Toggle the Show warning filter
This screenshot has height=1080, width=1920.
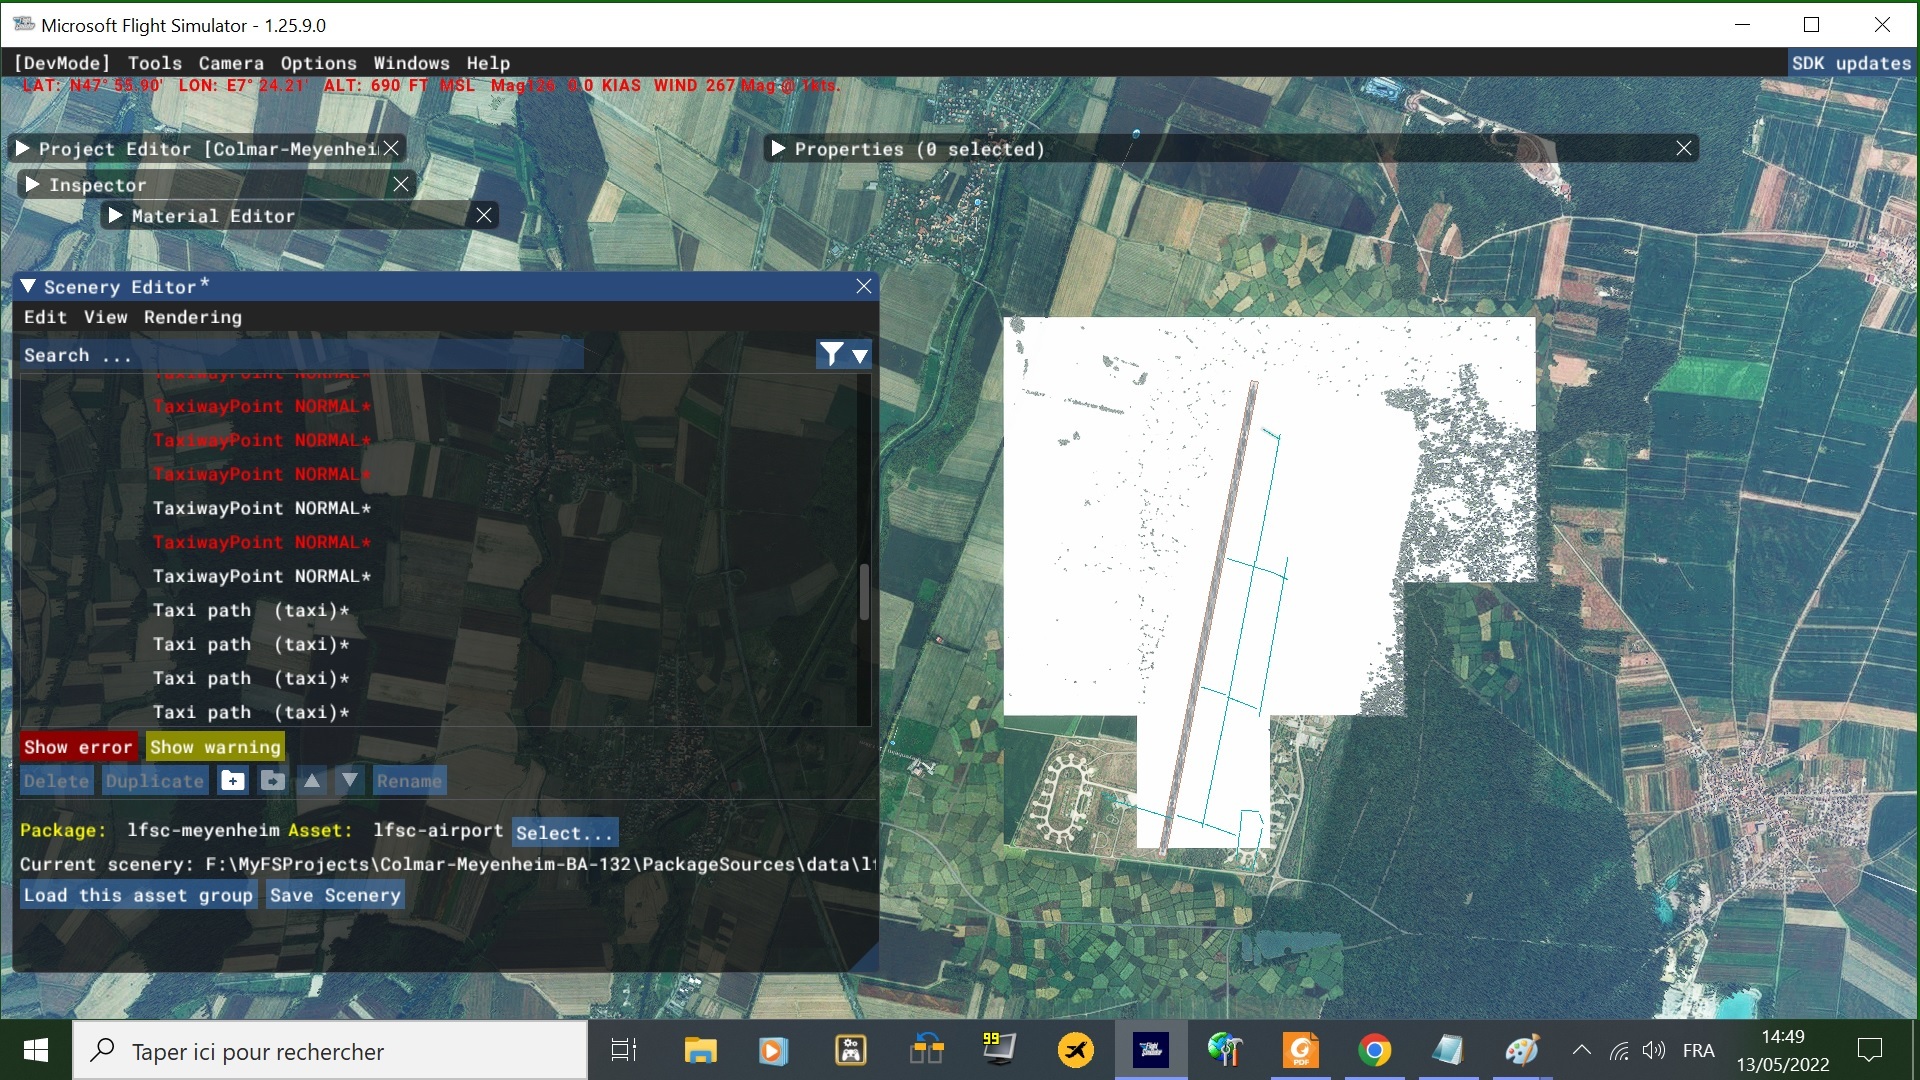[x=215, y=747]
